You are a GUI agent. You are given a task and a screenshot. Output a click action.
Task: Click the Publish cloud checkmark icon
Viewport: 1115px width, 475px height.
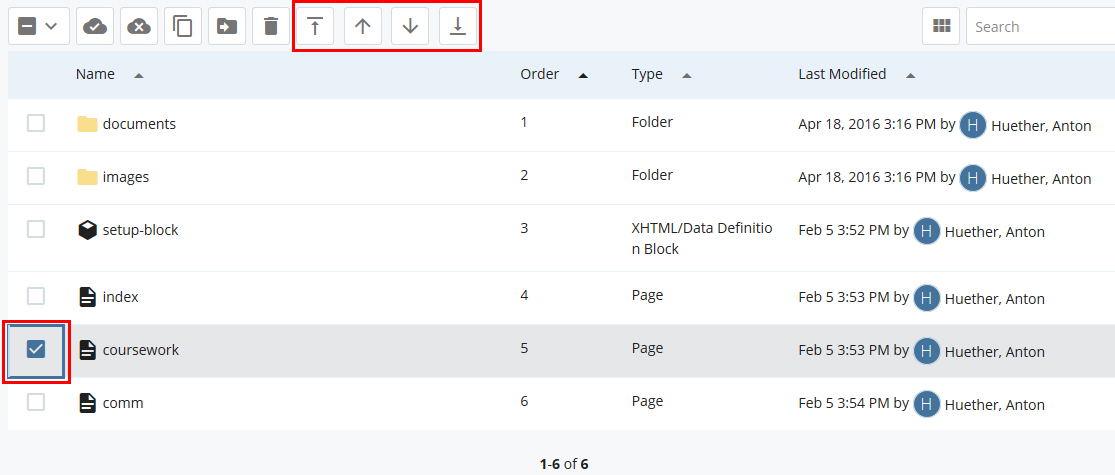click(95, 27)
